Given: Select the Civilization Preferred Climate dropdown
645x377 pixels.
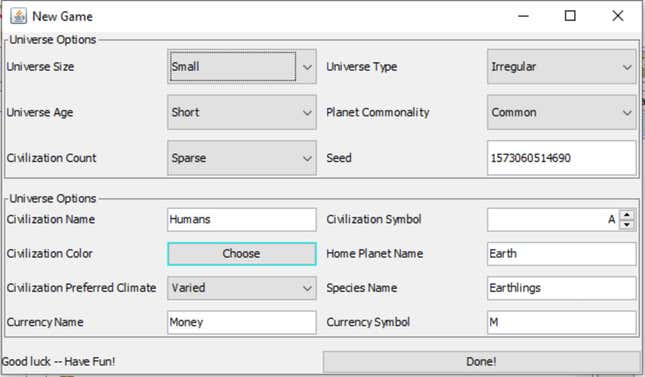Looking at the screenshot, I should coord(242,288).
